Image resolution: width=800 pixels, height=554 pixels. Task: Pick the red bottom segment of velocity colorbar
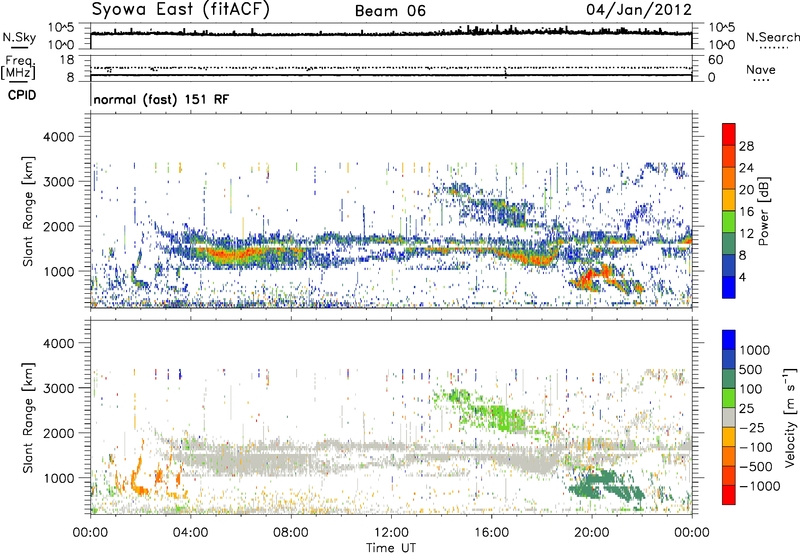pyautogui.click(x=729, y=495)
